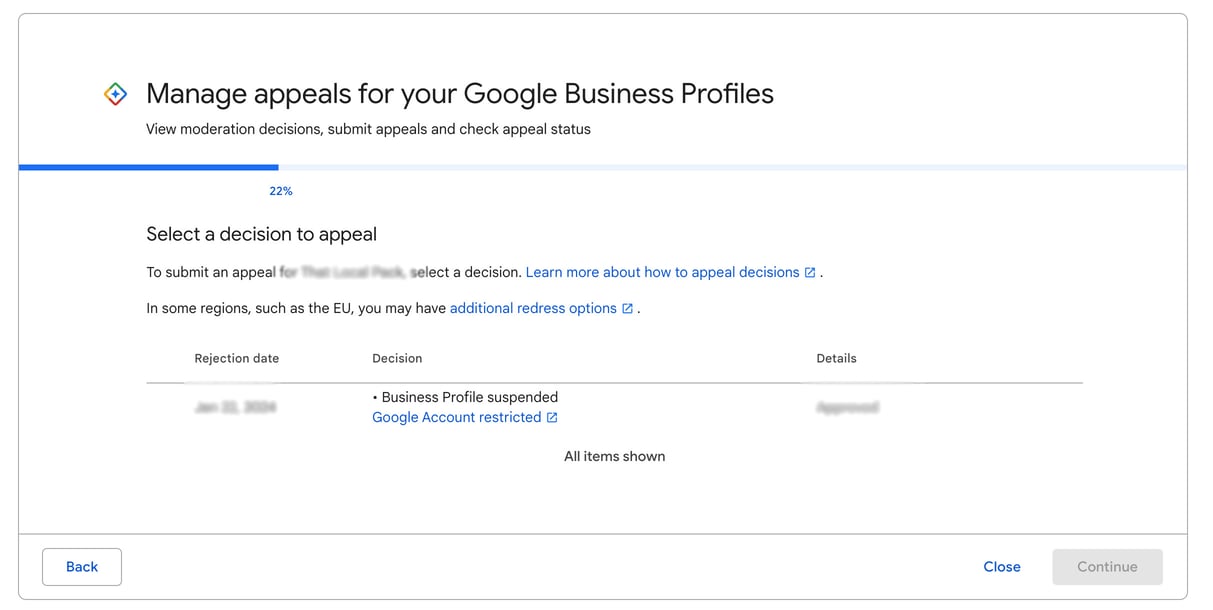Click the Approved status in Details column
This screenshot has width=1213, height=610.
point(848,407)
